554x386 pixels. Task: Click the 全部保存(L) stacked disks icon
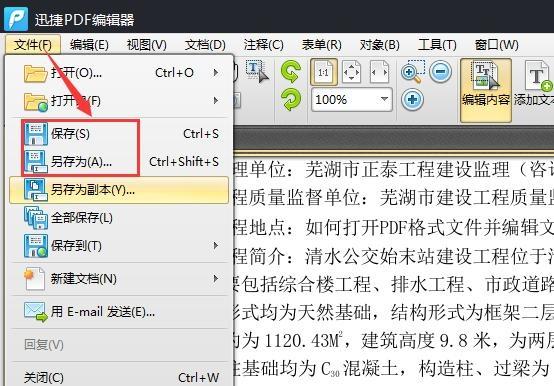pyautogui.click(x=36, y=218)
